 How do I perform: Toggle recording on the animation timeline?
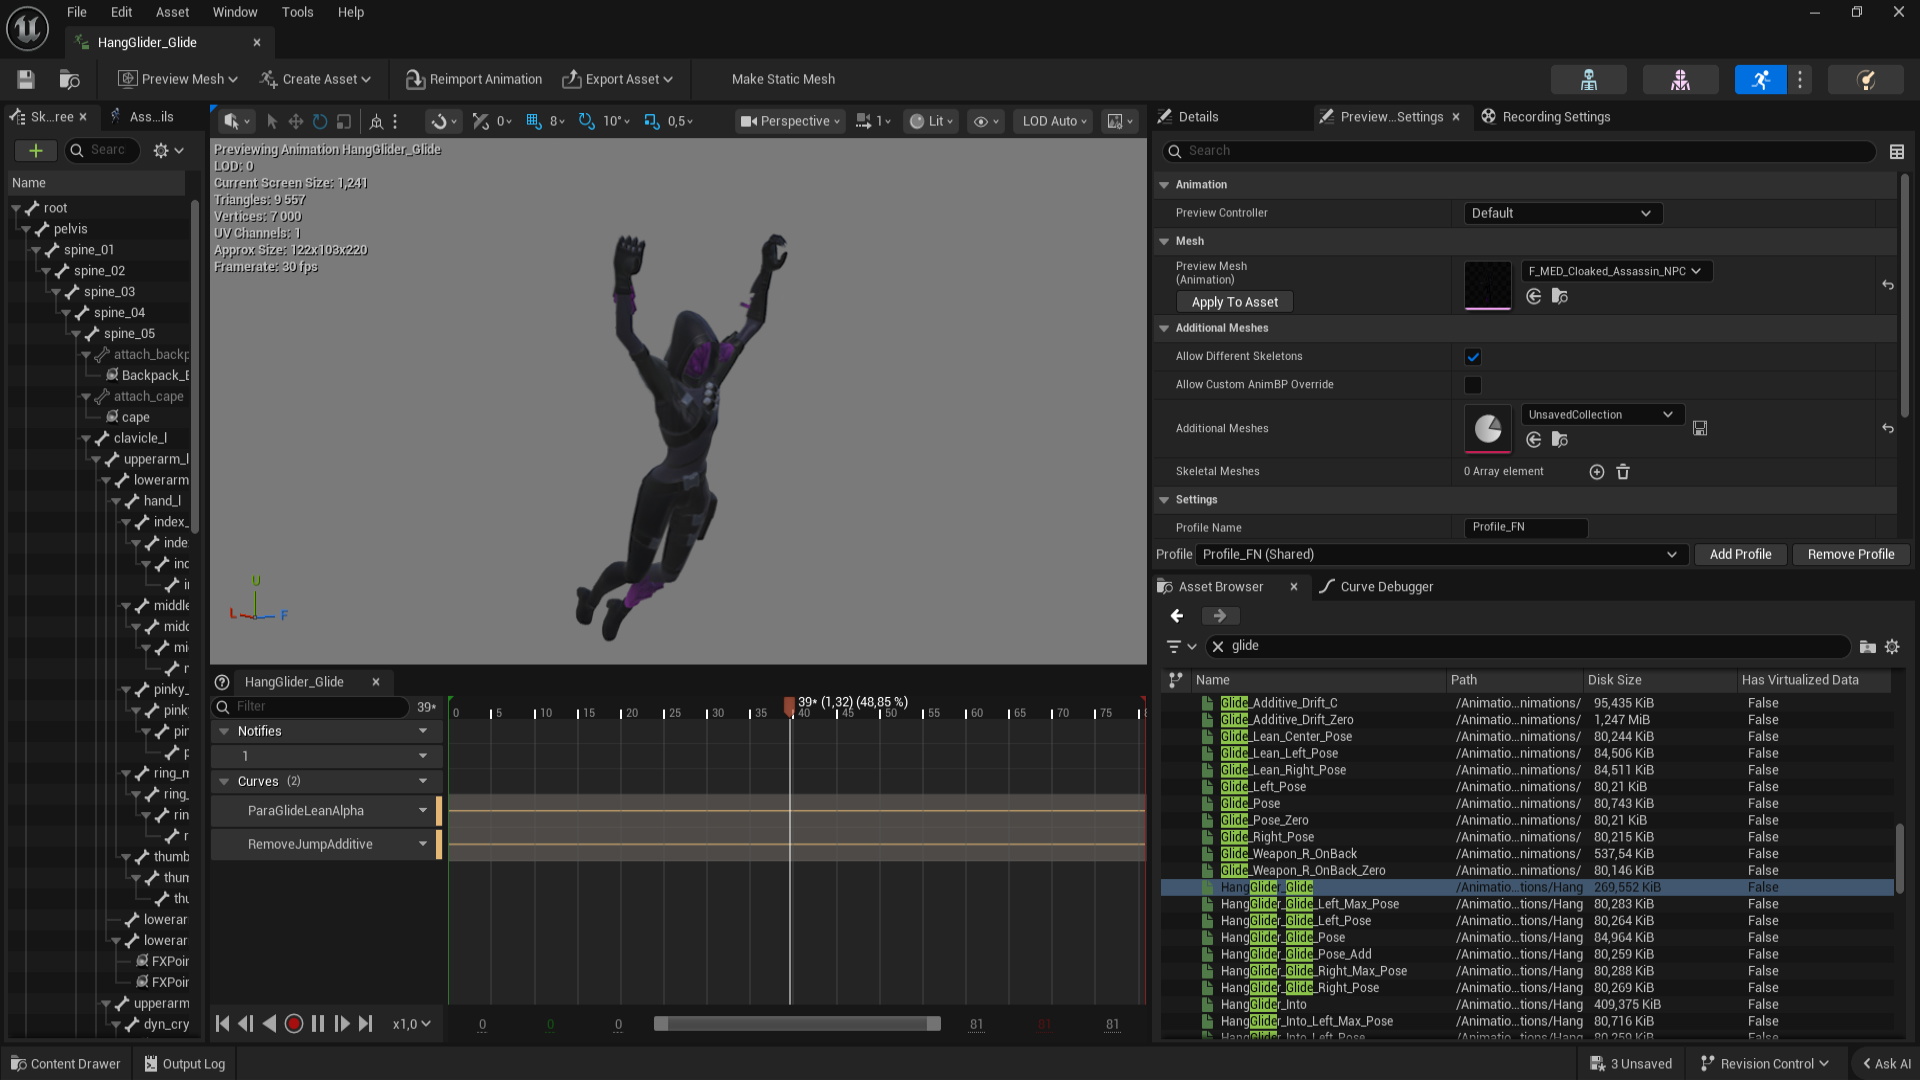[x=294, y=1023]
